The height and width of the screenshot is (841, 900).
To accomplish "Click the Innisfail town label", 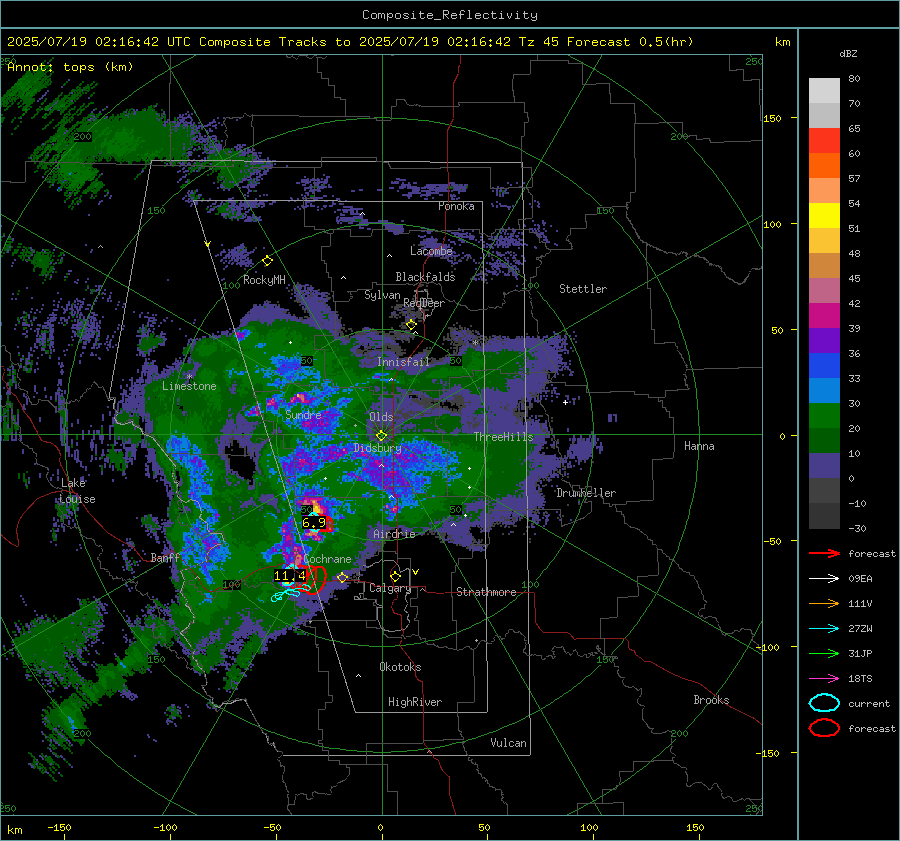I will [403, 362].
